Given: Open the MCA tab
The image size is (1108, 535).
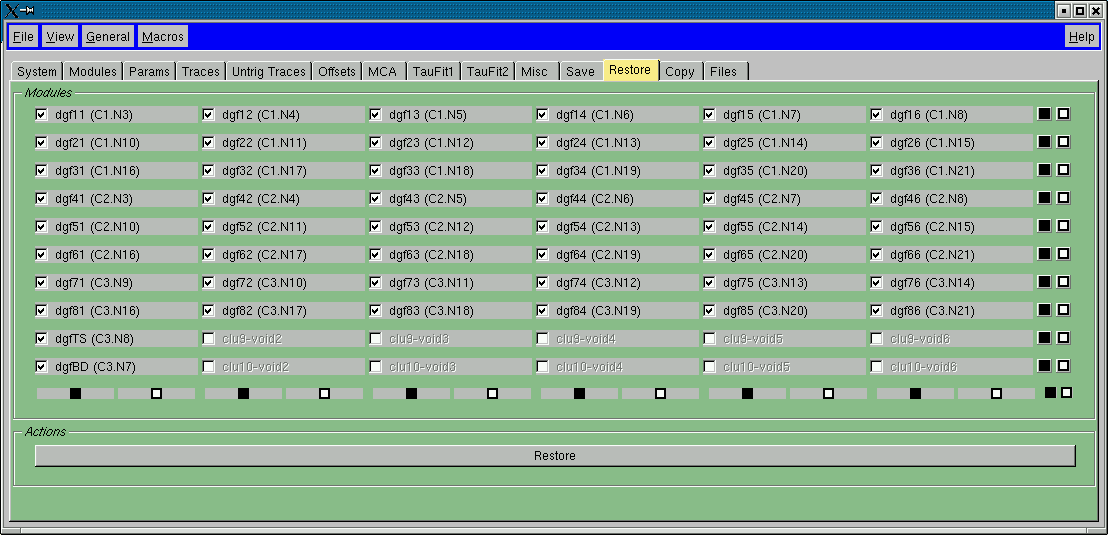Looking at the screenshot, I should tap(384, 71).
